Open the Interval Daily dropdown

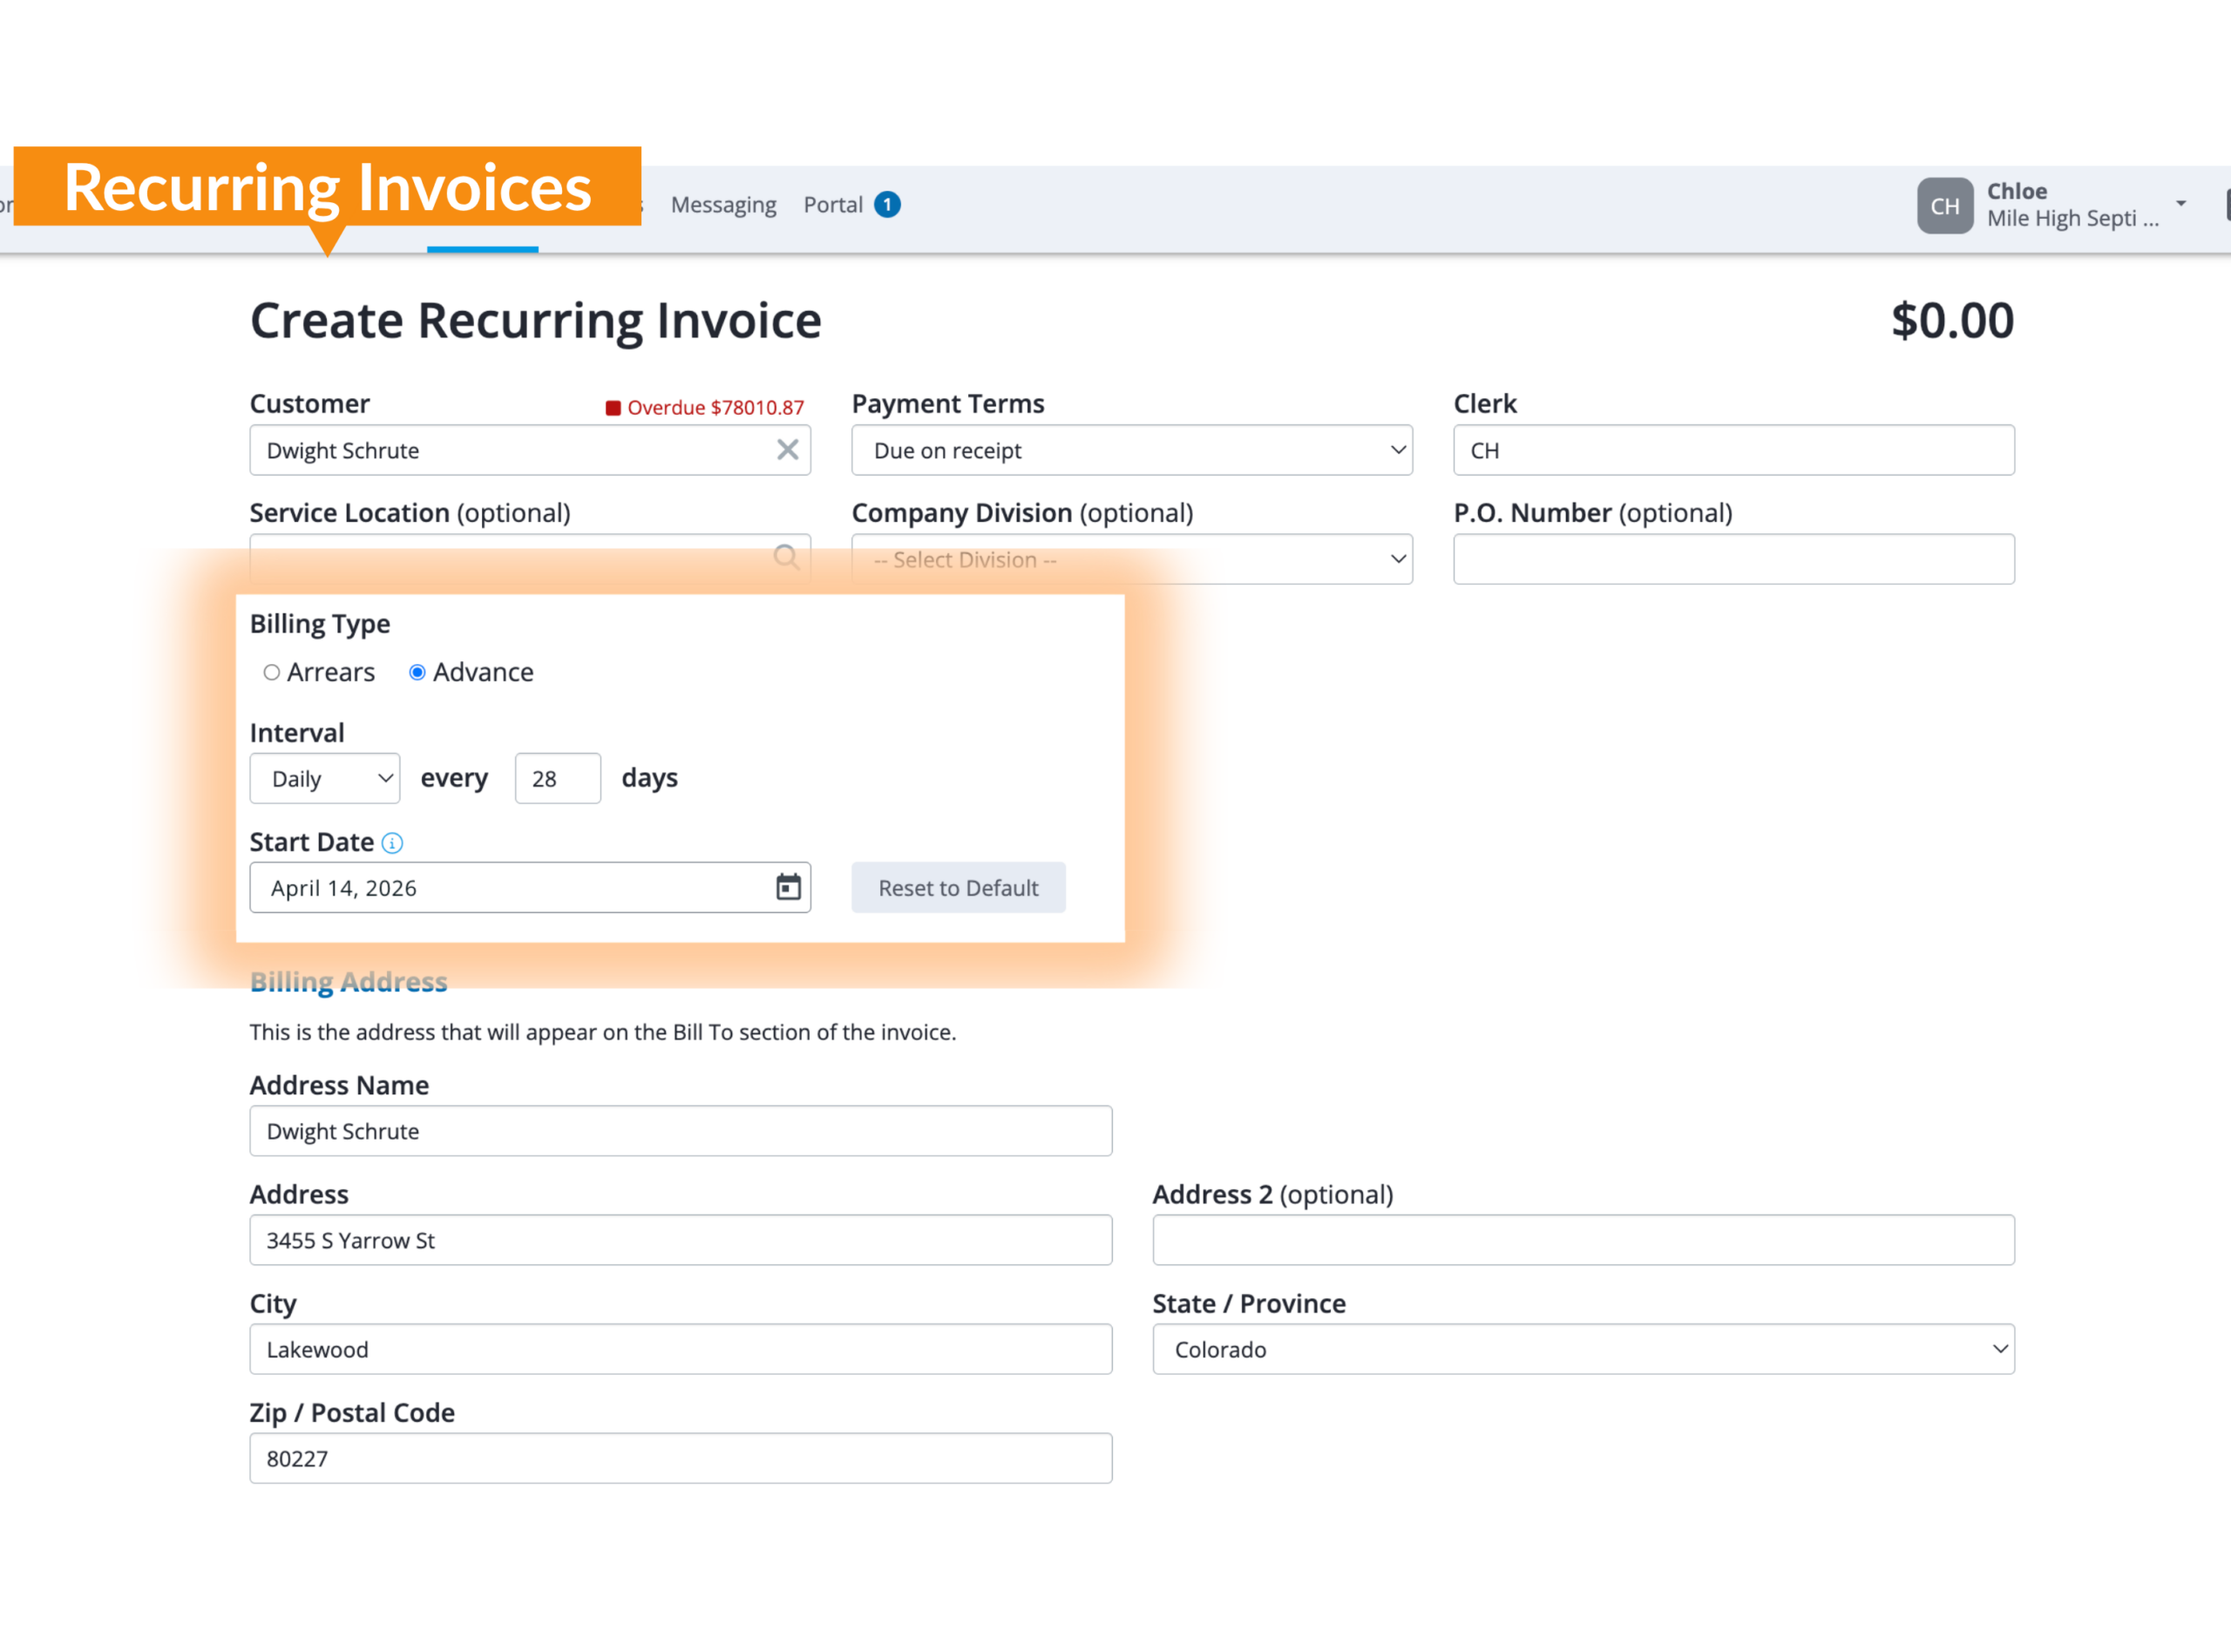click(324, 778)
